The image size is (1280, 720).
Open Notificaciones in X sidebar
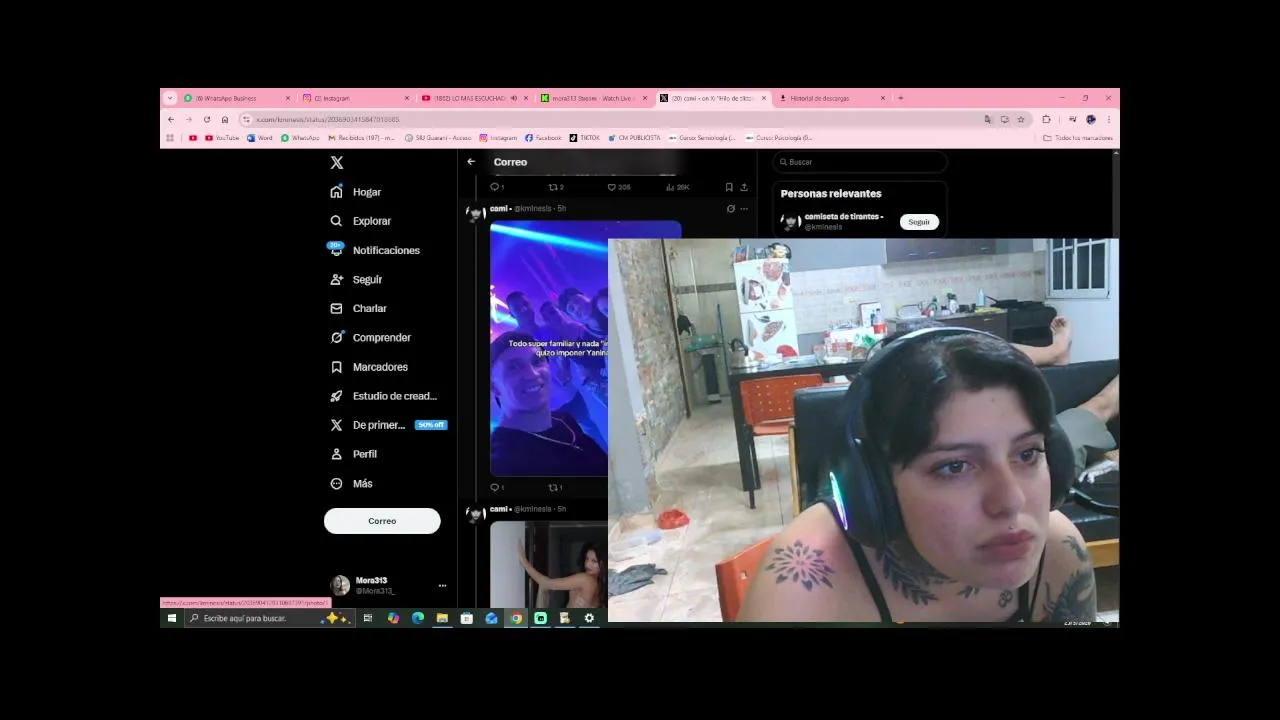coord(375,250)
